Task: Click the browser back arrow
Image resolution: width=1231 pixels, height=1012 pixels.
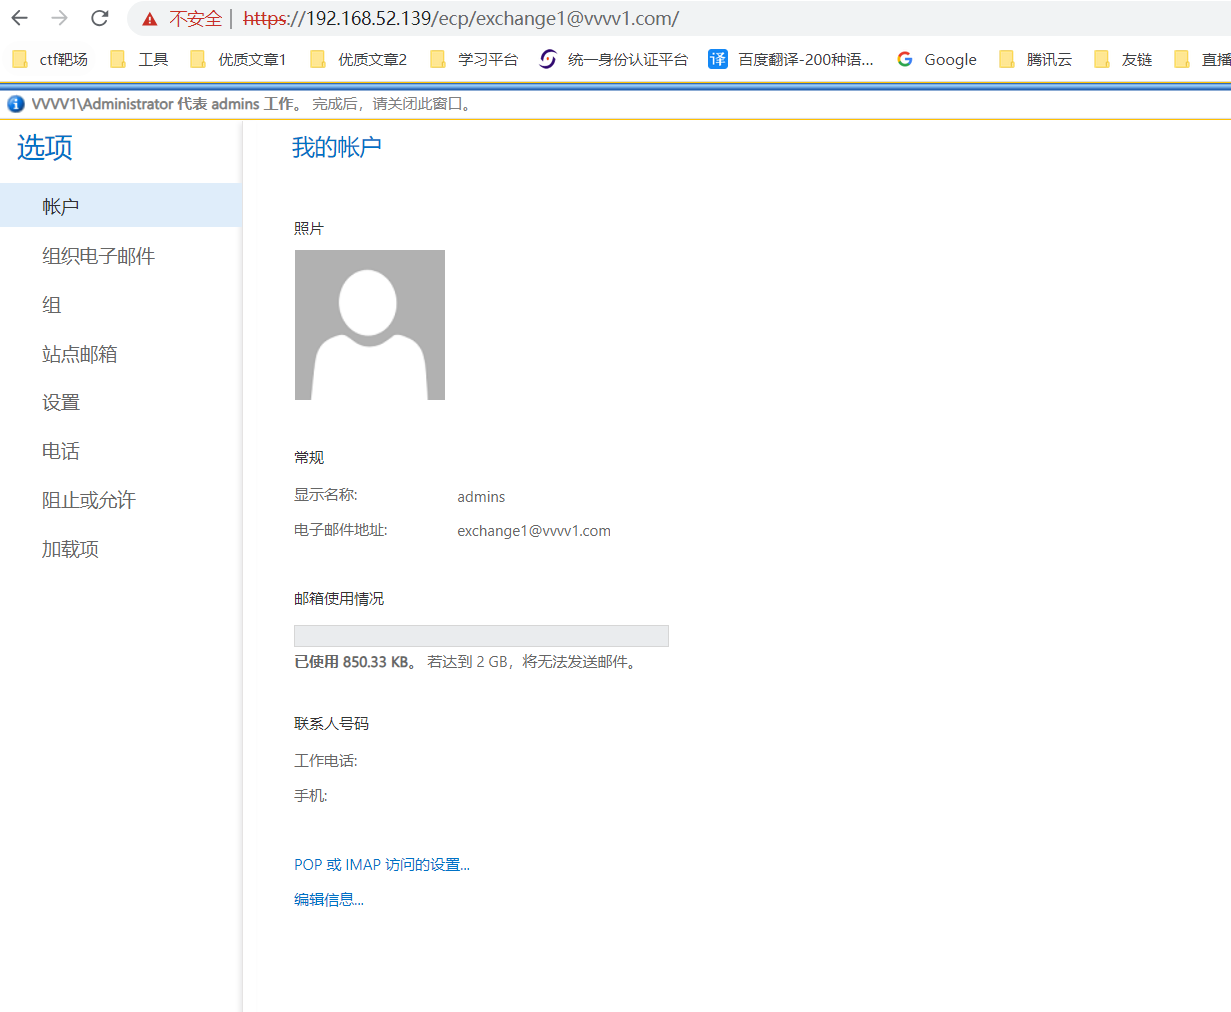Action: pos(20,18)
